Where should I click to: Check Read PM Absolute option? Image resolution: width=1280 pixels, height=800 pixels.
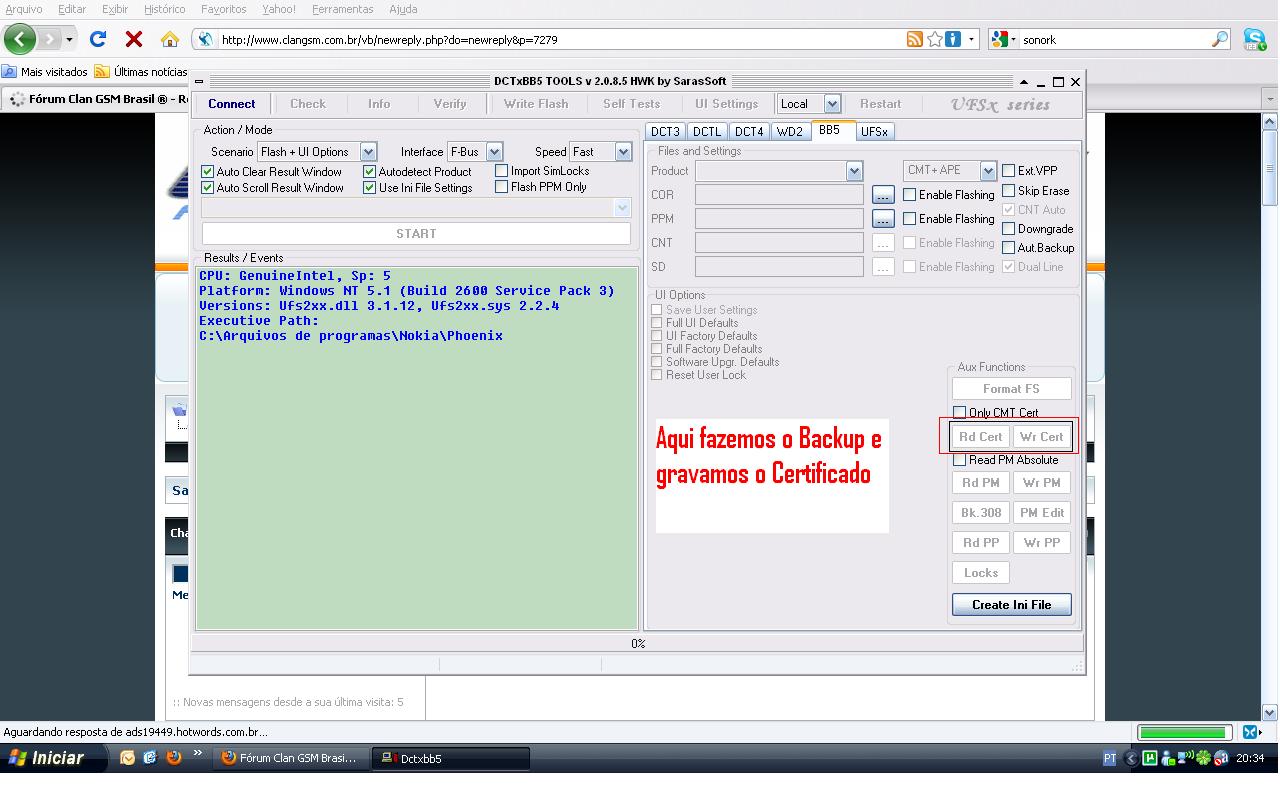(x=960, y=460)
